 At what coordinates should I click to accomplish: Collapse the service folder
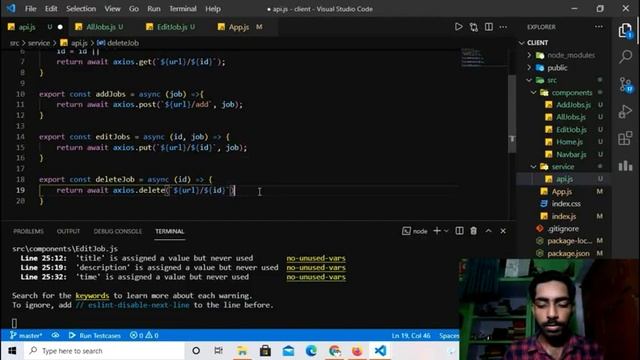pos(534,167)
